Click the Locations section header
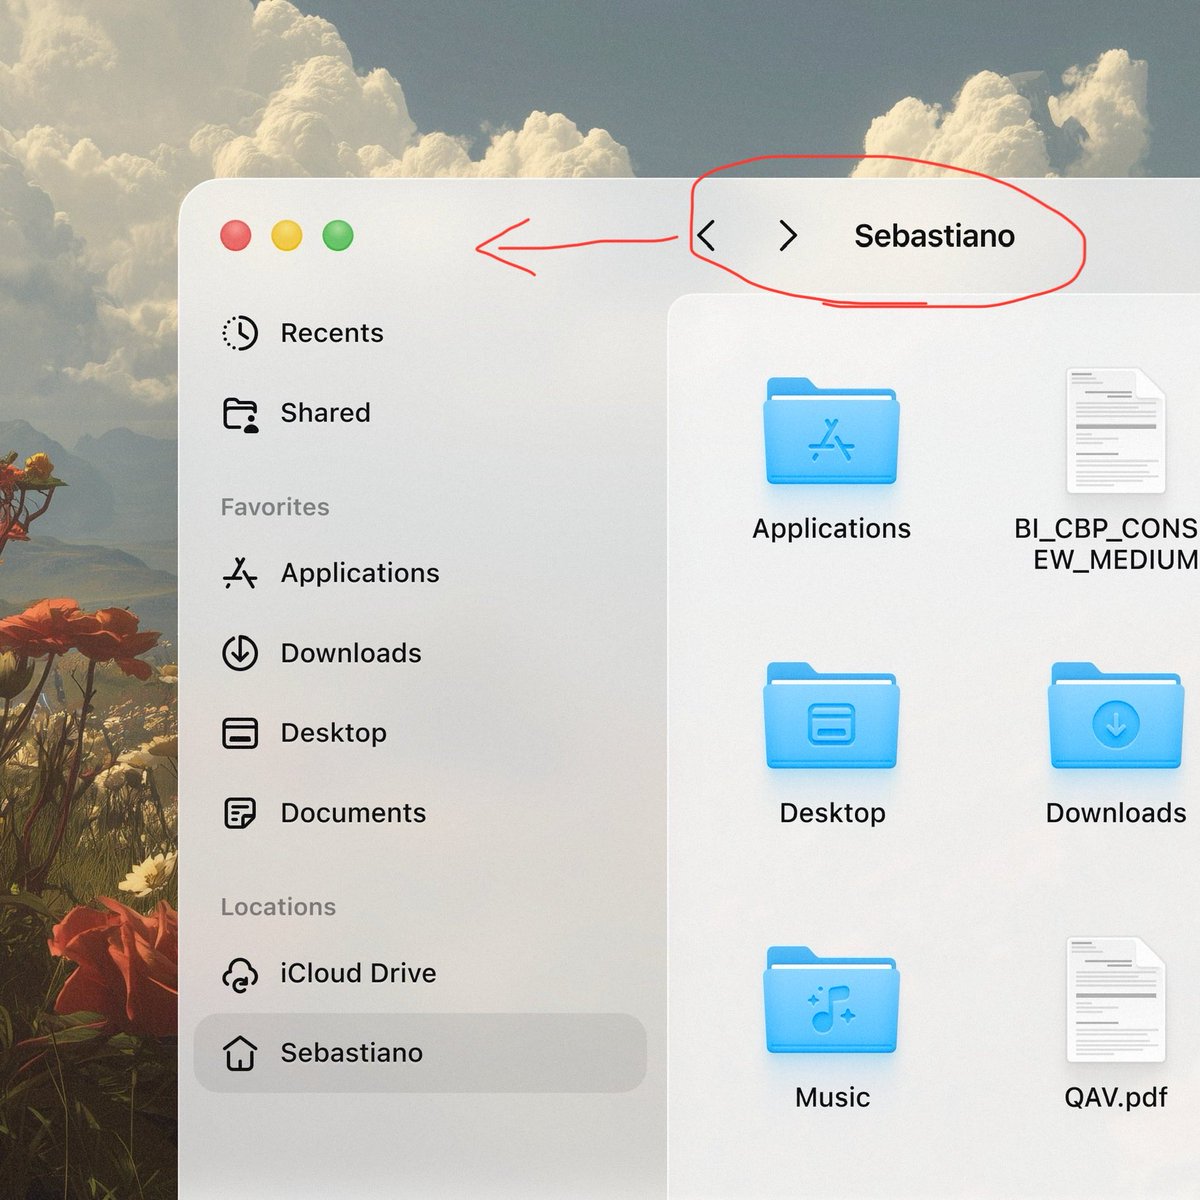The image size is (1200, 1200). (x=278, y=907)
